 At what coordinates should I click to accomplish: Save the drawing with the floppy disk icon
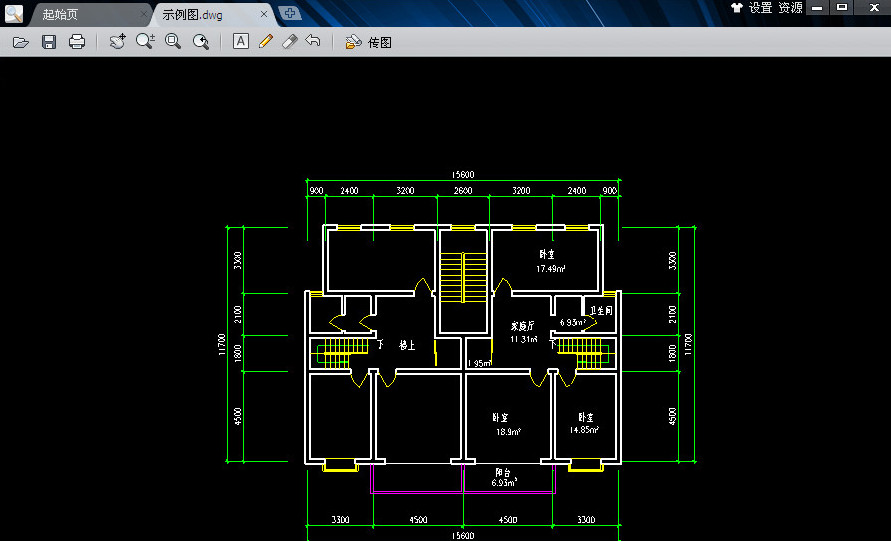pos(48,42)
